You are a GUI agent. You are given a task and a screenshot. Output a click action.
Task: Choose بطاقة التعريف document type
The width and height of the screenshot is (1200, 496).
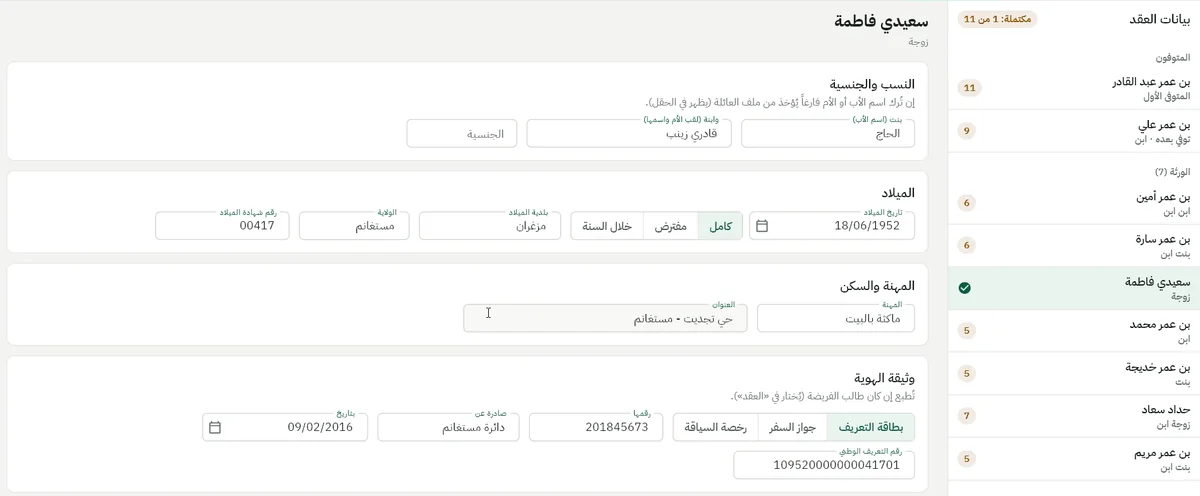(870, 427)
